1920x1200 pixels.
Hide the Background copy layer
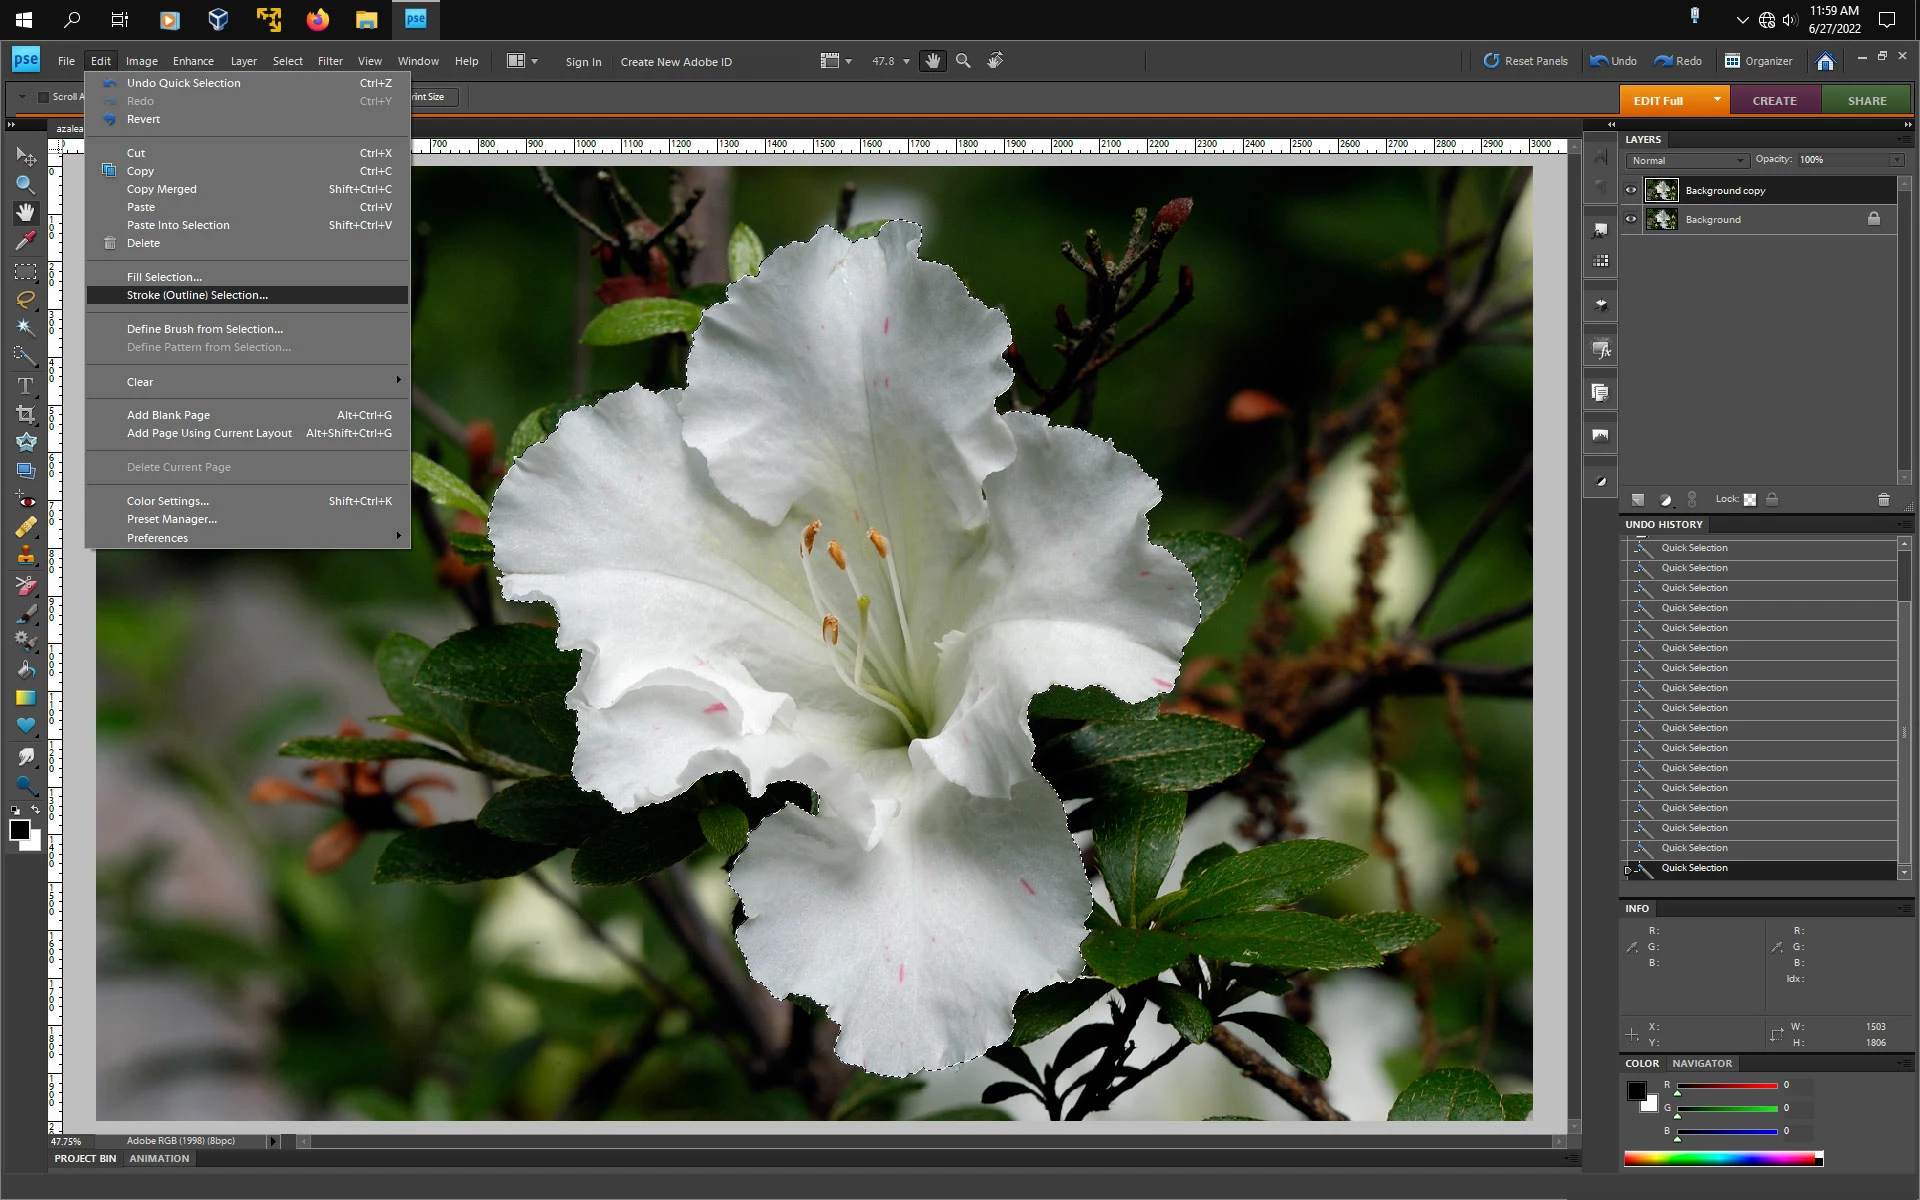1631,190
